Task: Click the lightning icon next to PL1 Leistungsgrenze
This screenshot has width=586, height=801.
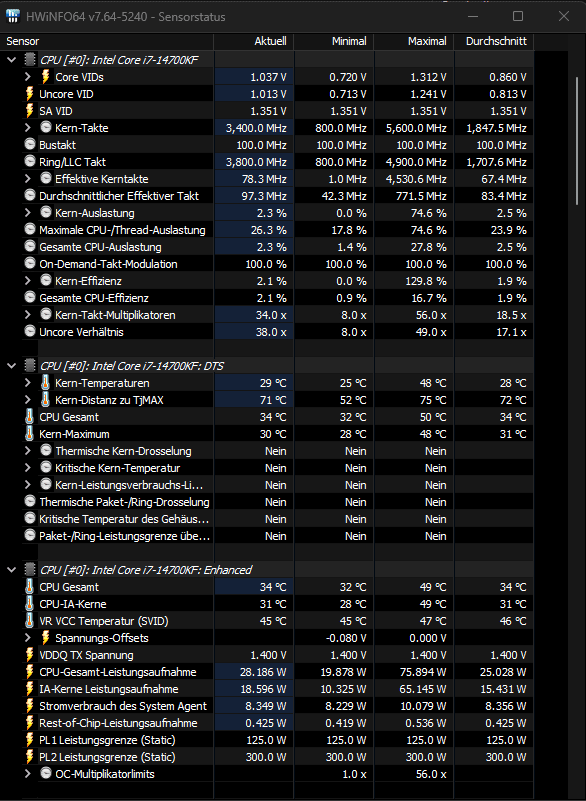Action: pos(30,740)
